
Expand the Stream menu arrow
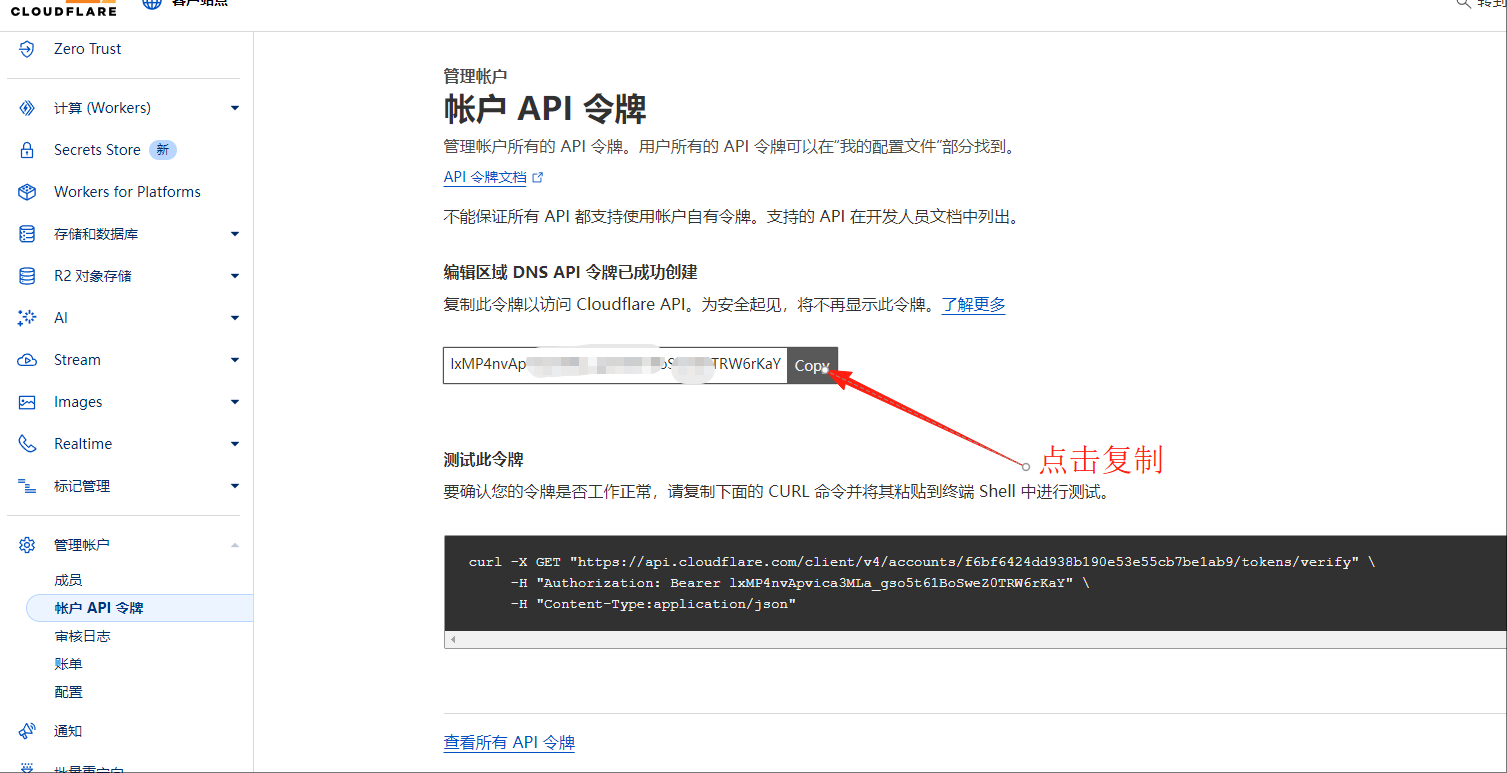pos(235,360)
